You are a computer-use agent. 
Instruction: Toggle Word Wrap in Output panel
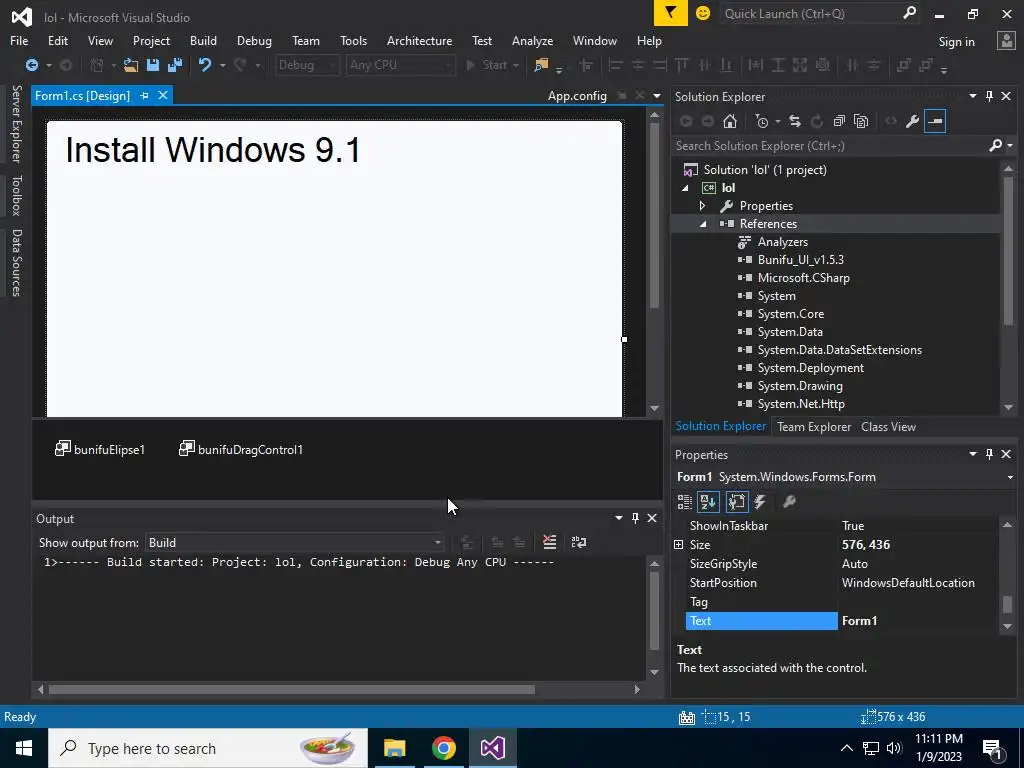click(x=579, y=542)
